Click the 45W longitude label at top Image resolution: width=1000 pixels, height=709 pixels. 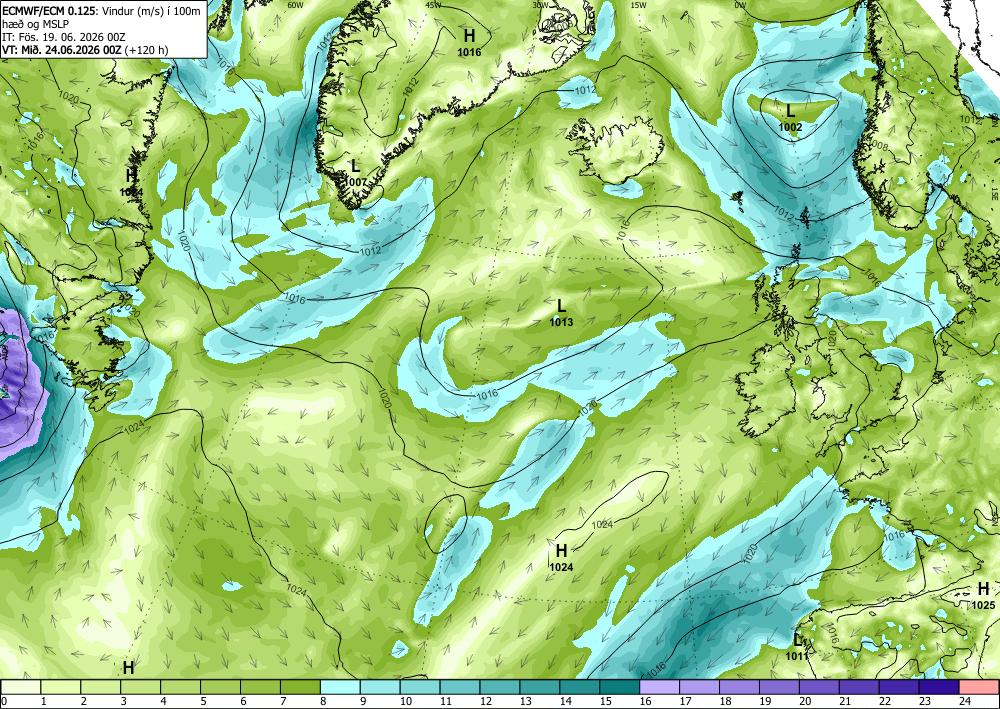tap(433, 5)
